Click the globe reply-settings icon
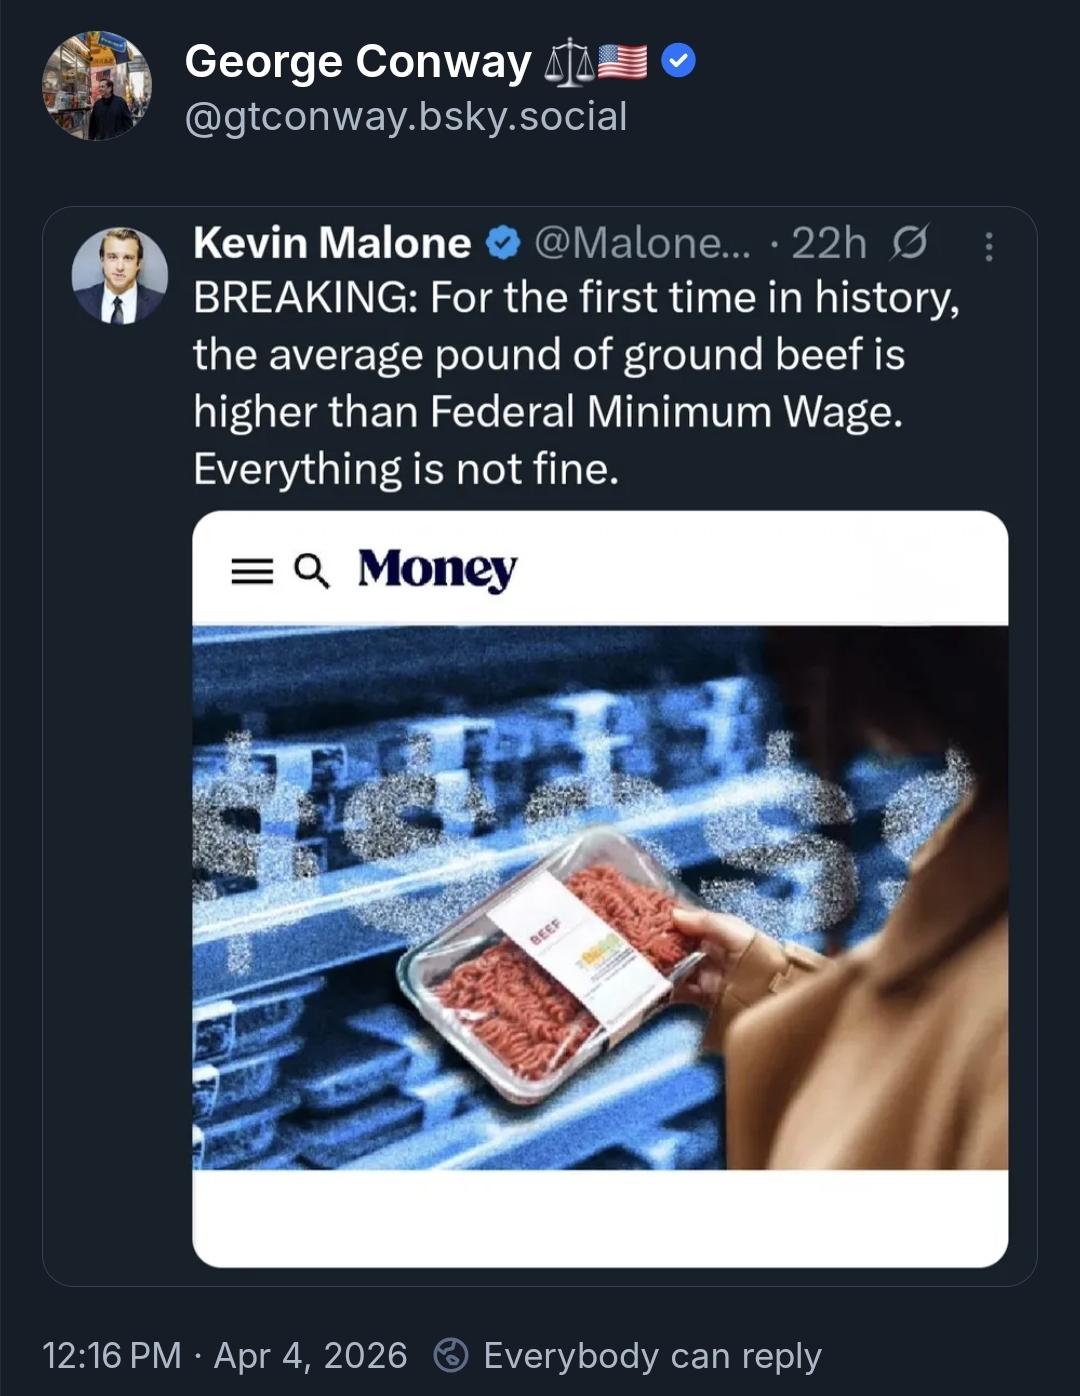The height and width of the screenshot is (1396, 1080). (451, 1355)
